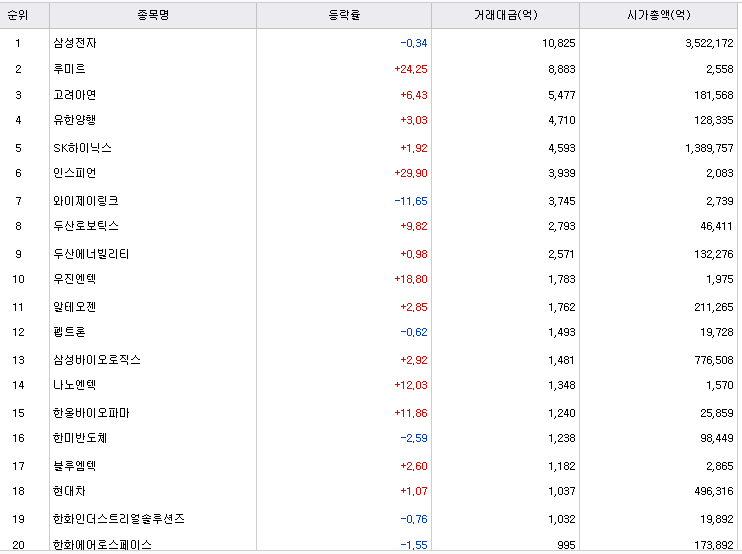
Task: Select stock name 블루엠텍
Action: pyautogui.click(x=75, y=466)
